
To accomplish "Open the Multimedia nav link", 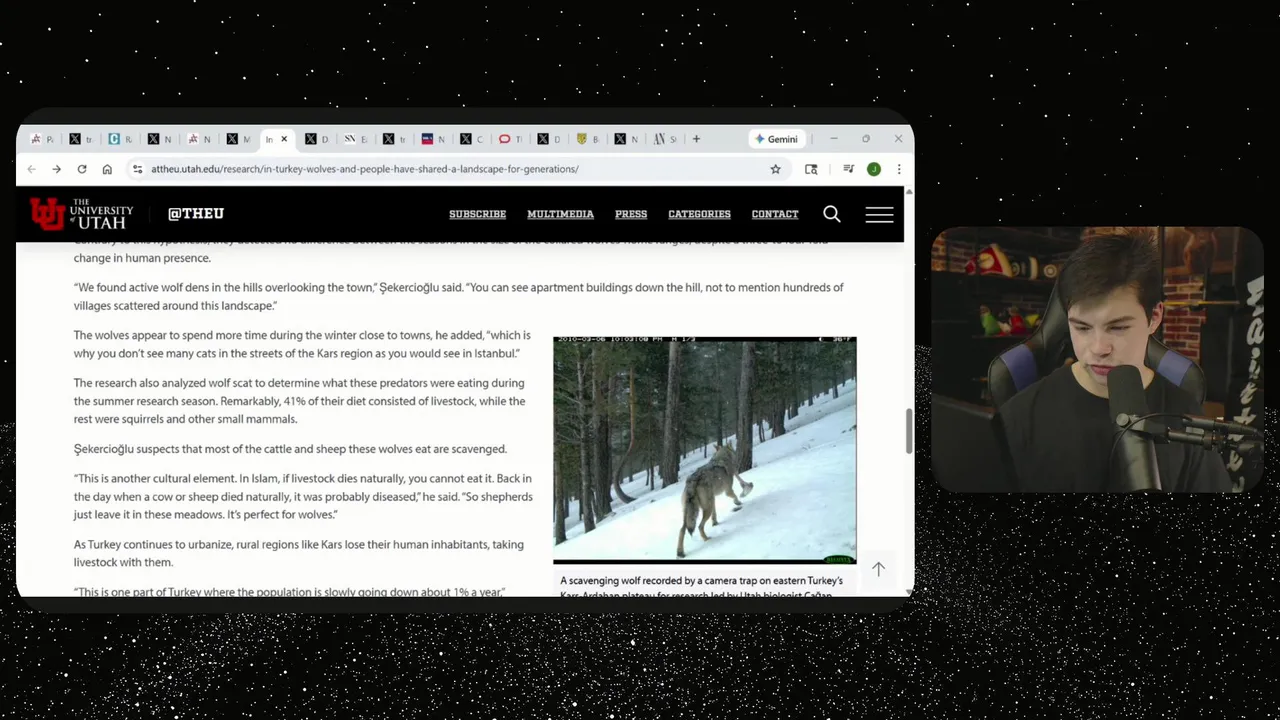I will coord(560,214).
